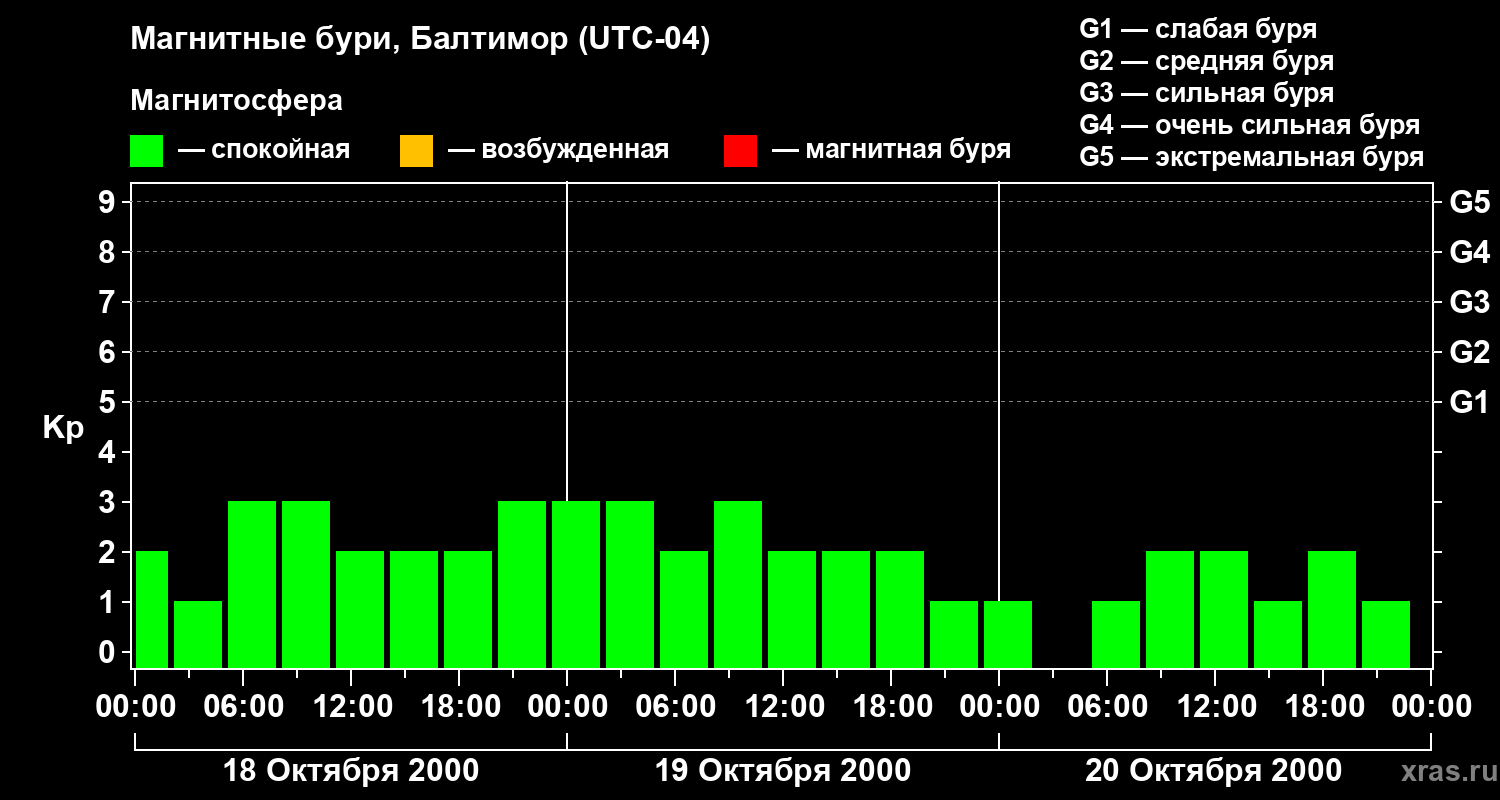Select the 20 Октября 2000 date label
The width and height of the screenshot is (1500, 800).
(x=1214, y=771)
